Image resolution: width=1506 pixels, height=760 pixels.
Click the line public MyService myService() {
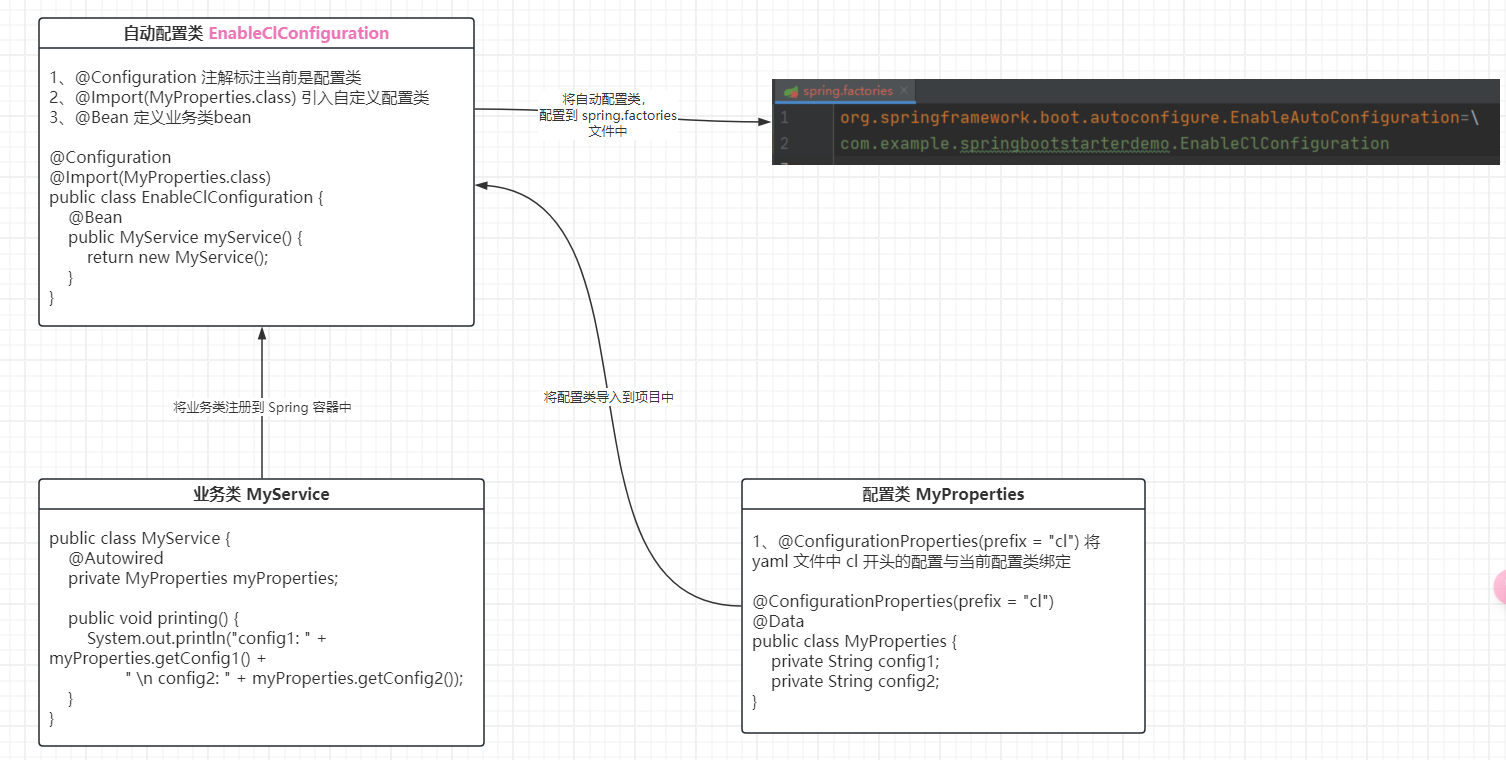pos(184,237)
